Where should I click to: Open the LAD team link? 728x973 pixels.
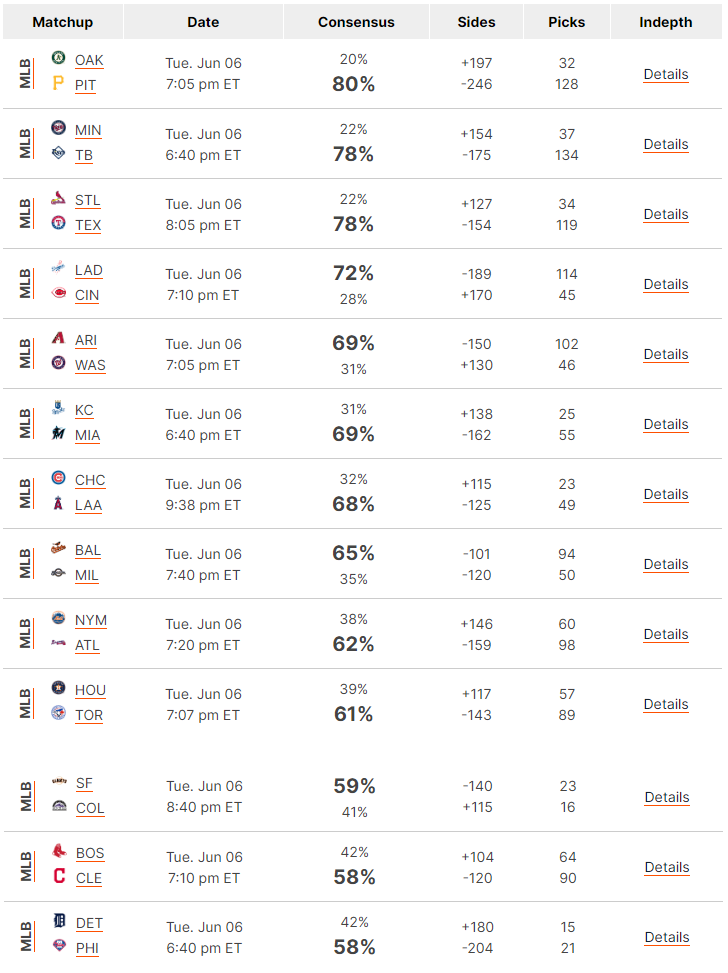click(89, 270)
